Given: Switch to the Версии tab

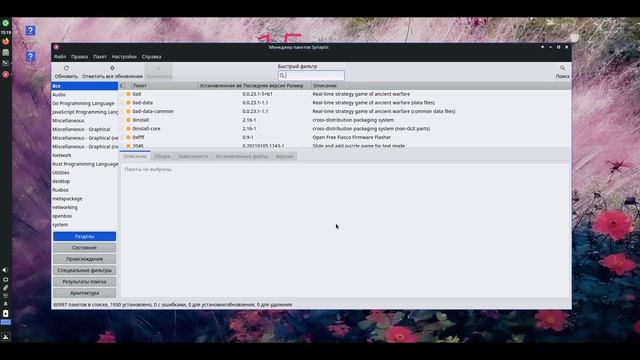Looking at the screenshot, I should click(x=284, y=156).
